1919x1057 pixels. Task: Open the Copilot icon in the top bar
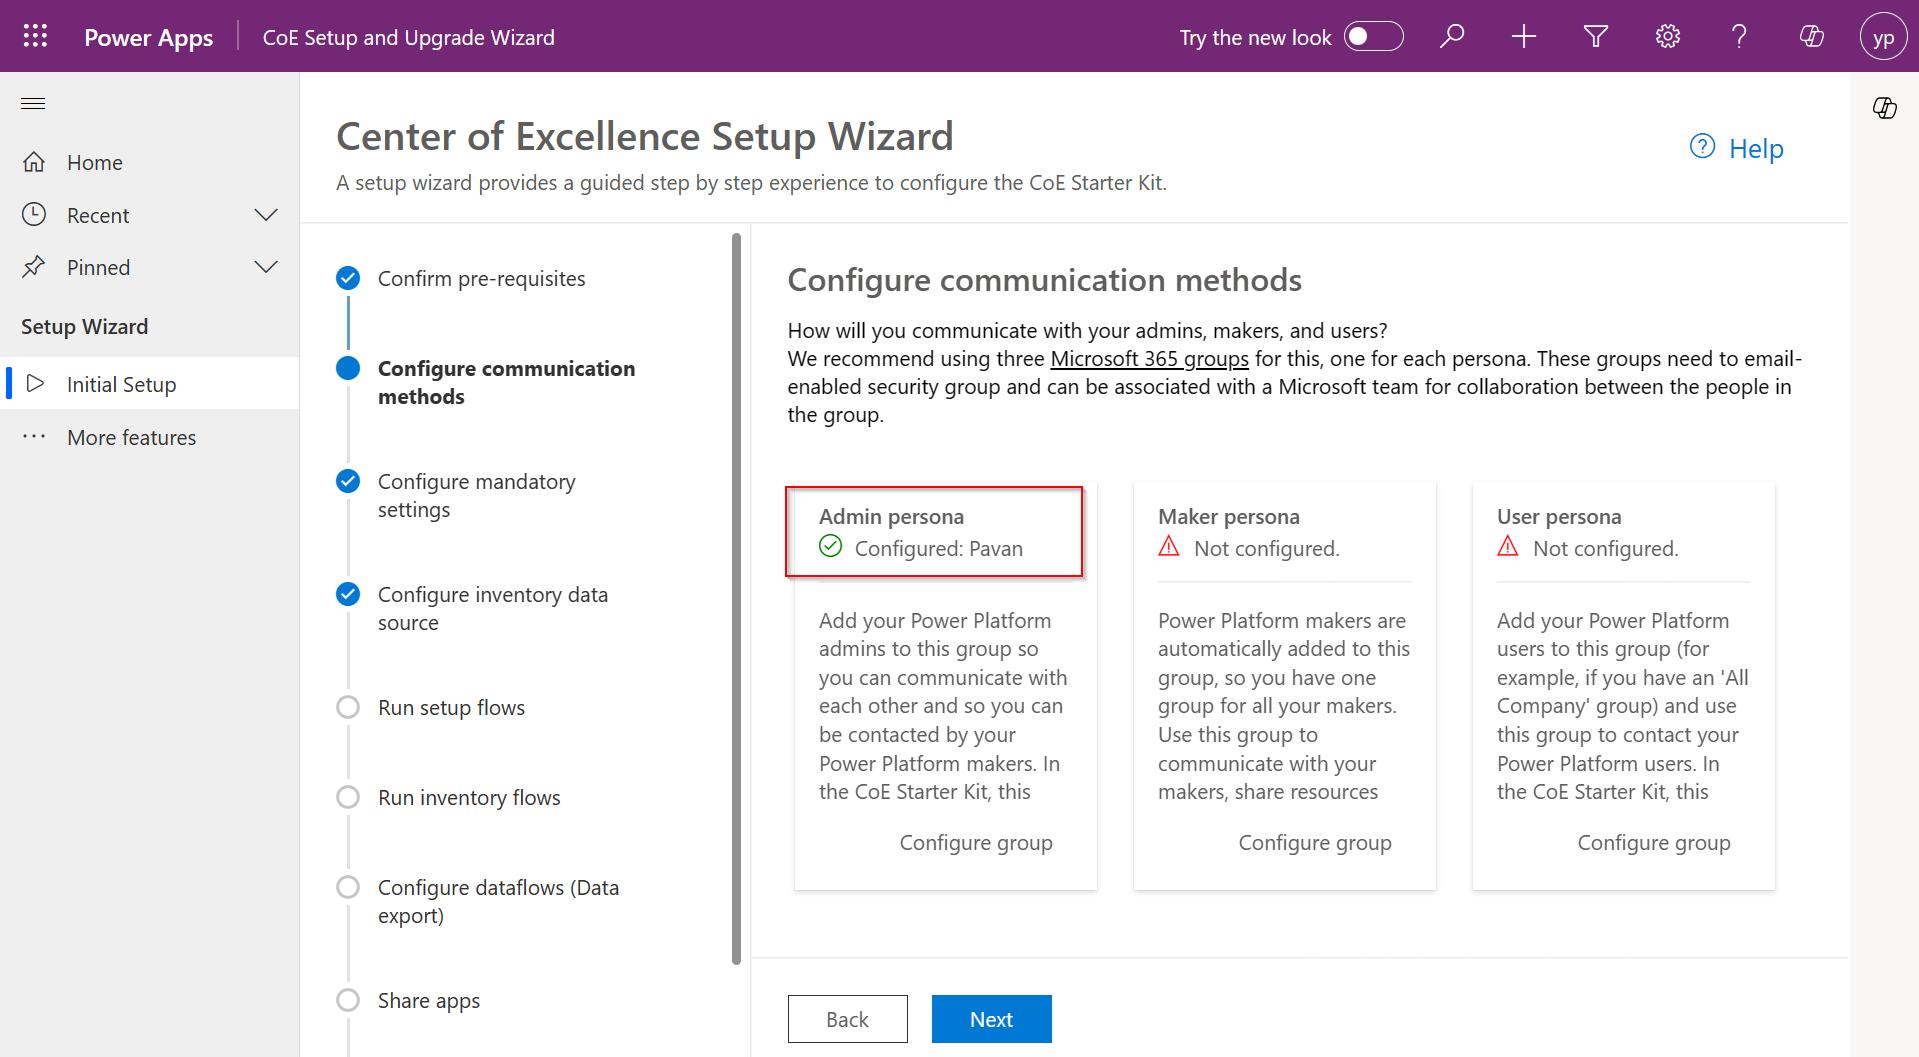pyautogui.click(x=1810, y=36)
